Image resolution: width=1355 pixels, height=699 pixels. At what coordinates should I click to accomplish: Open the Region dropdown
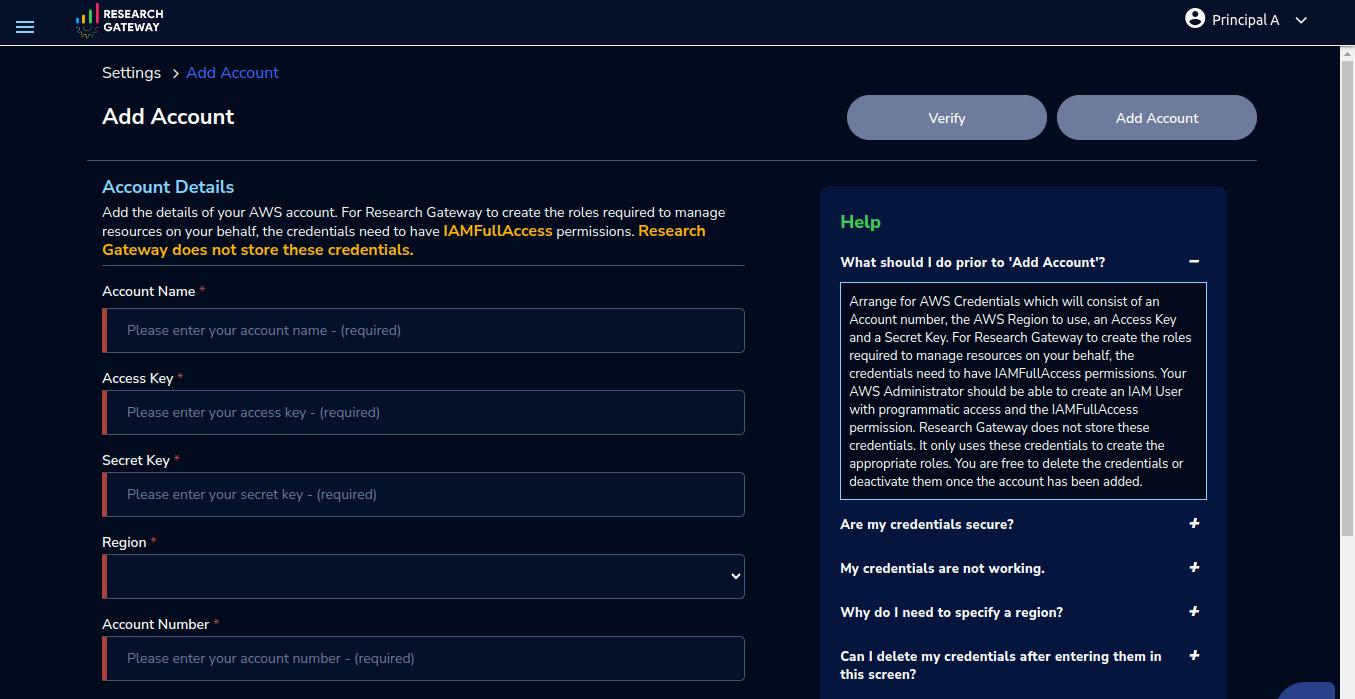(x=423, y=576)
